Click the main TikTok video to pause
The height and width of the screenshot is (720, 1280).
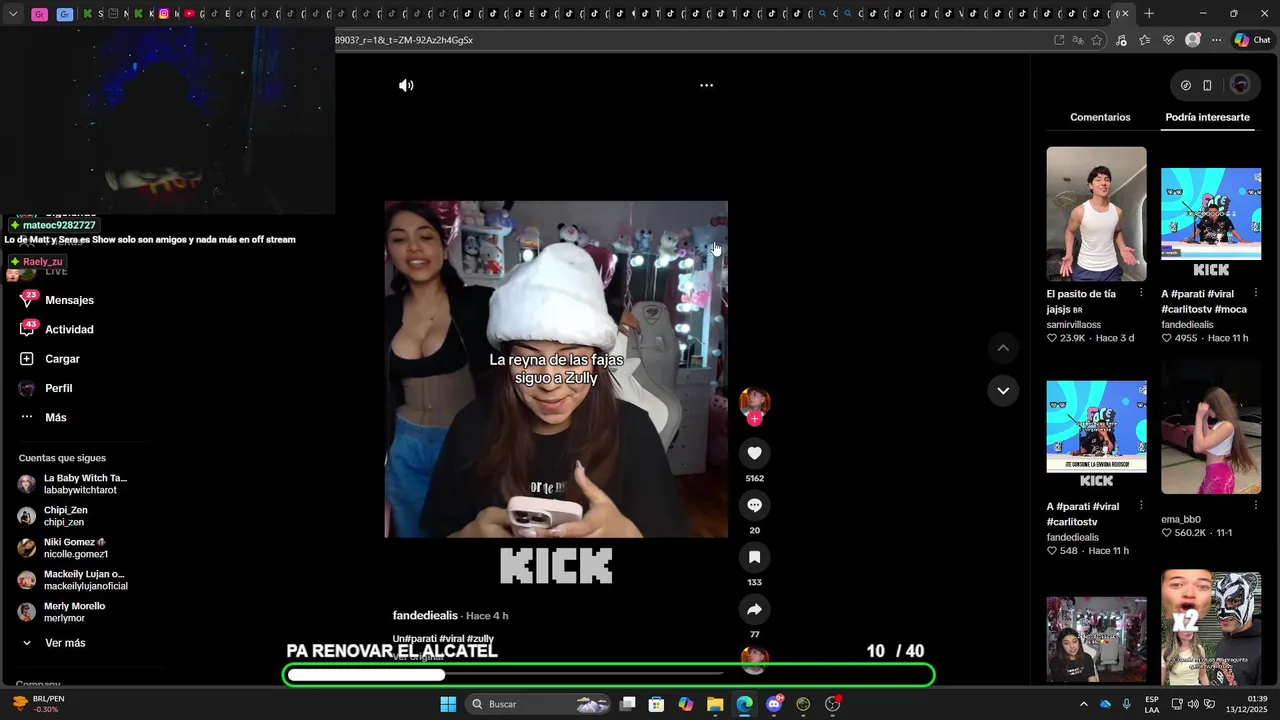(x=556, y=369)
